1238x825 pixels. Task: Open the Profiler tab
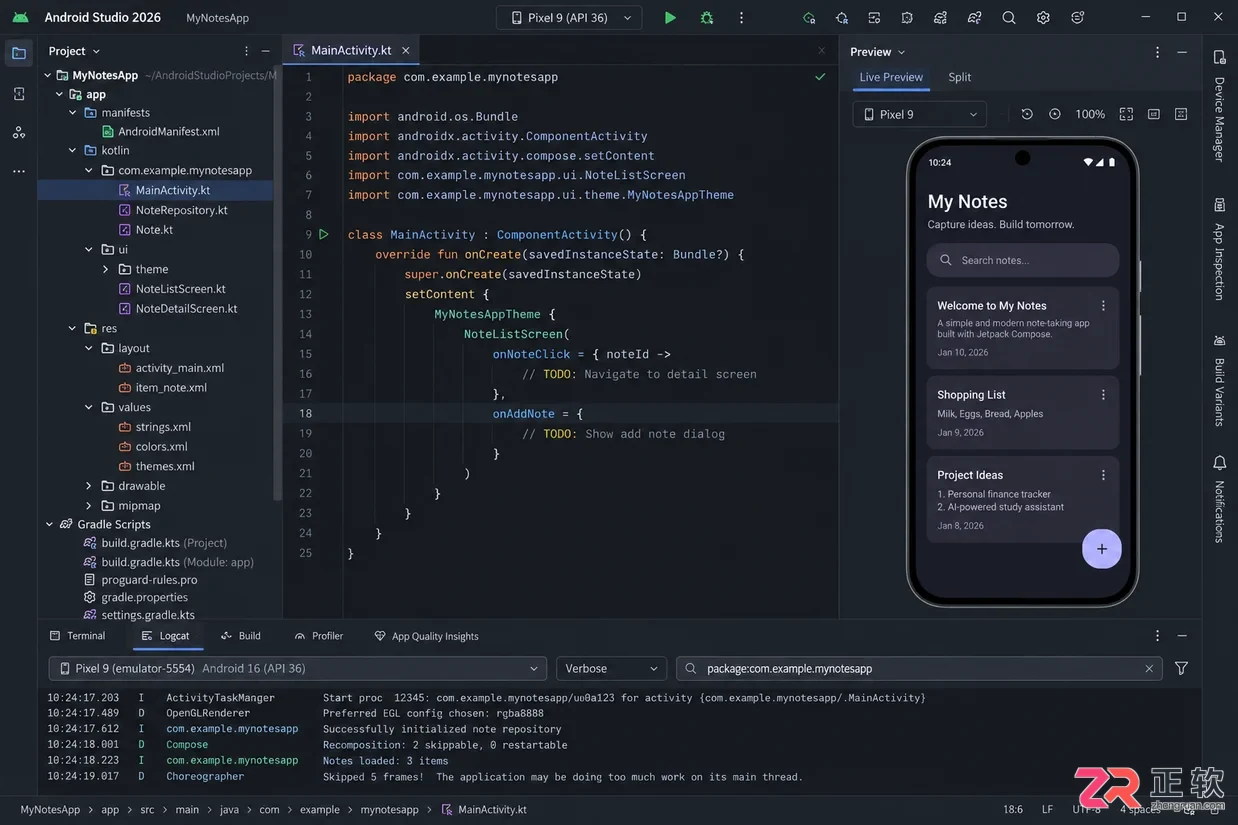tap(319, 636)
